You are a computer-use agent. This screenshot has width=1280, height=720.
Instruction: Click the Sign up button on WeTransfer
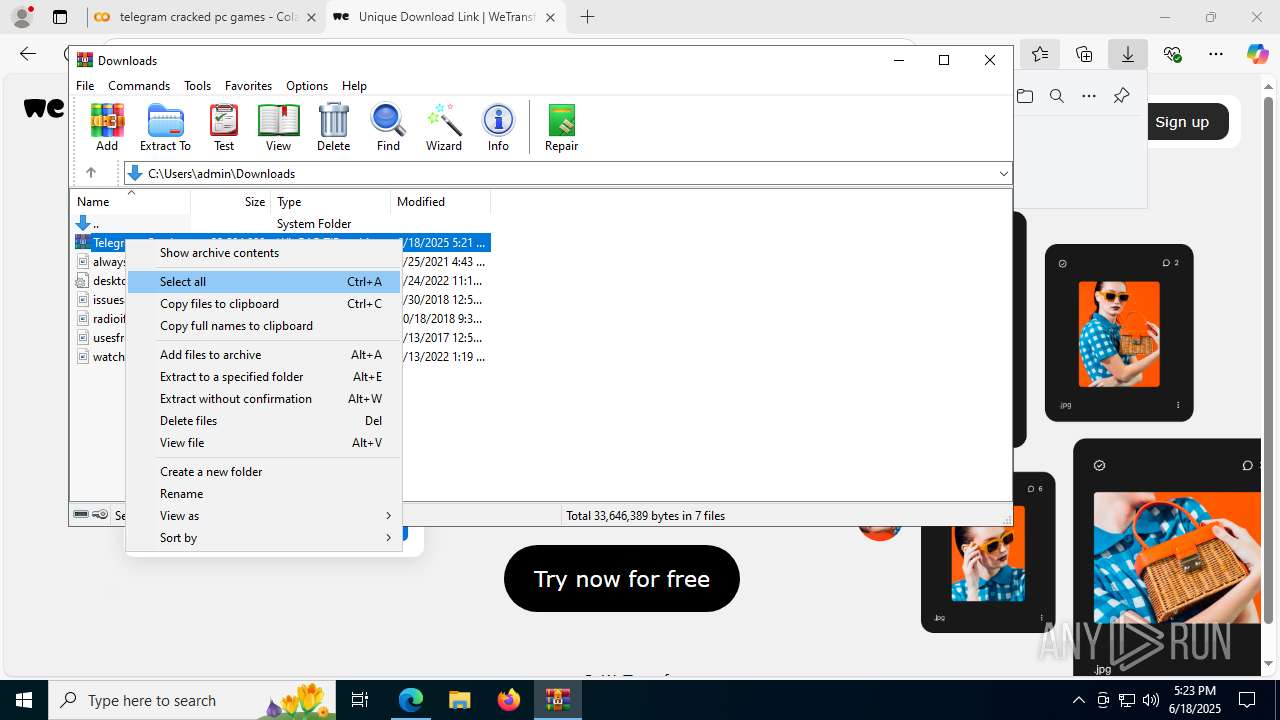click(1182, 122)
